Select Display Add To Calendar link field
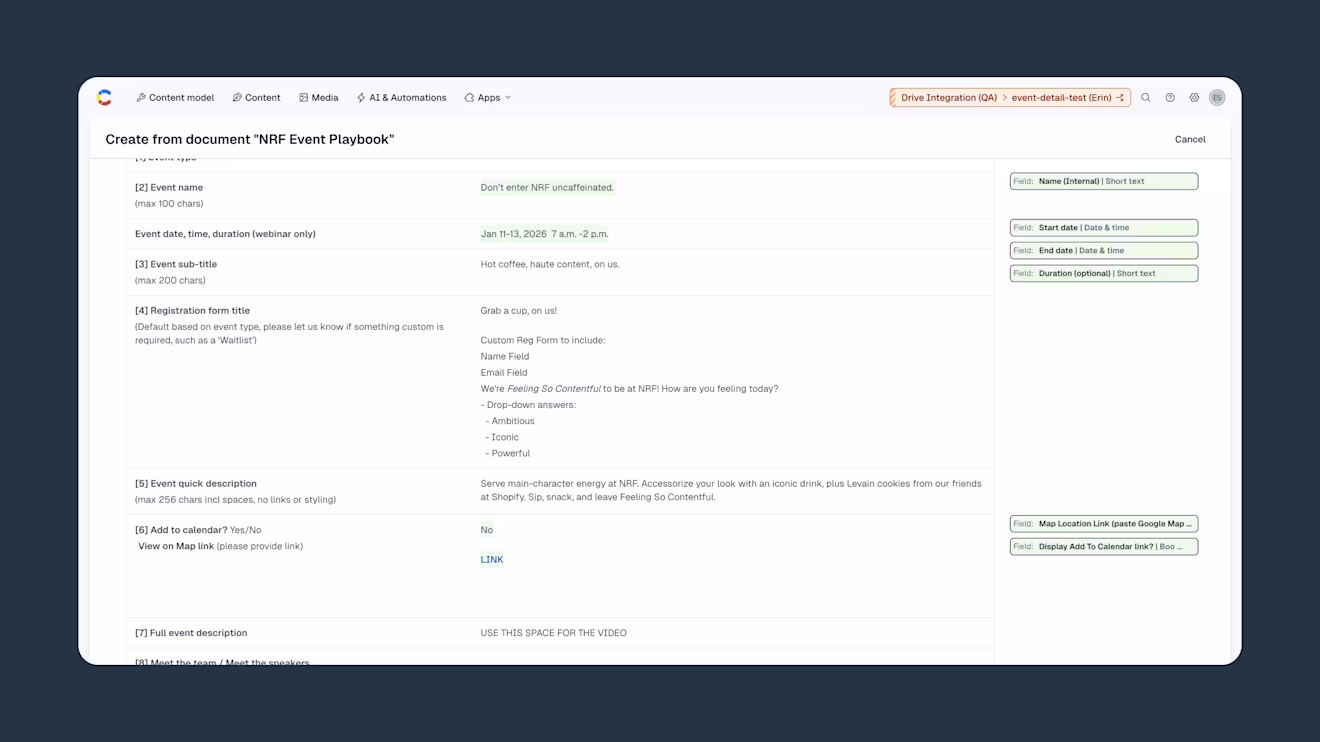The height and width of the screenshot is (742, 1320). 1104,546
